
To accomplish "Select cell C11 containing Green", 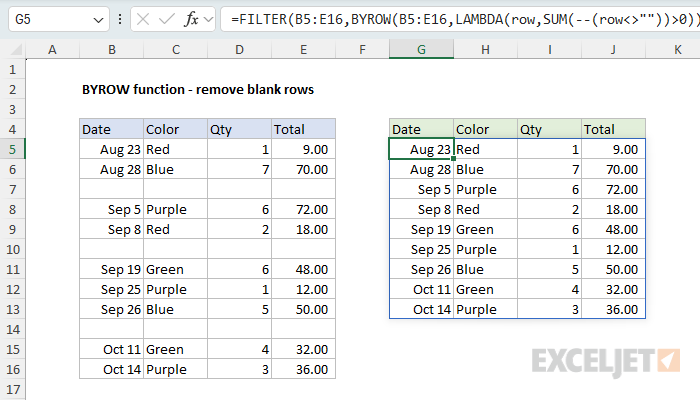I will [x=175, y=269].
